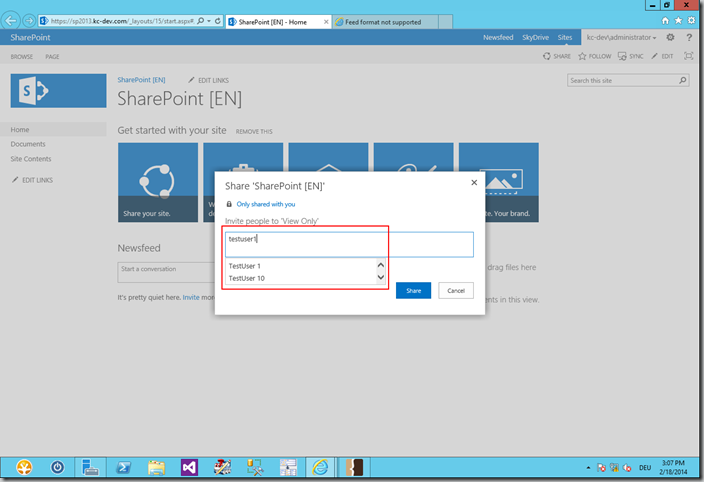Click the Only shared with you link
The width and height of the screenshot is (704, 482).
[266, 204]
